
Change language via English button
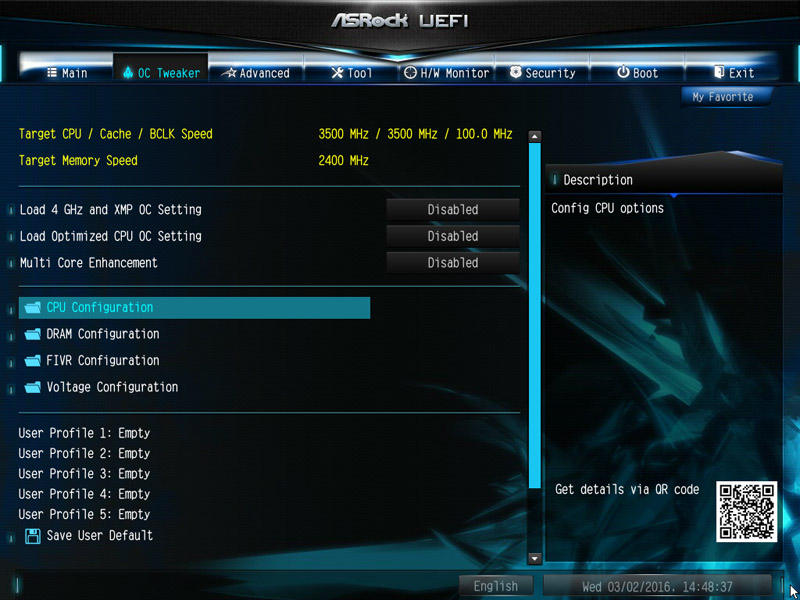click(495, 586)
